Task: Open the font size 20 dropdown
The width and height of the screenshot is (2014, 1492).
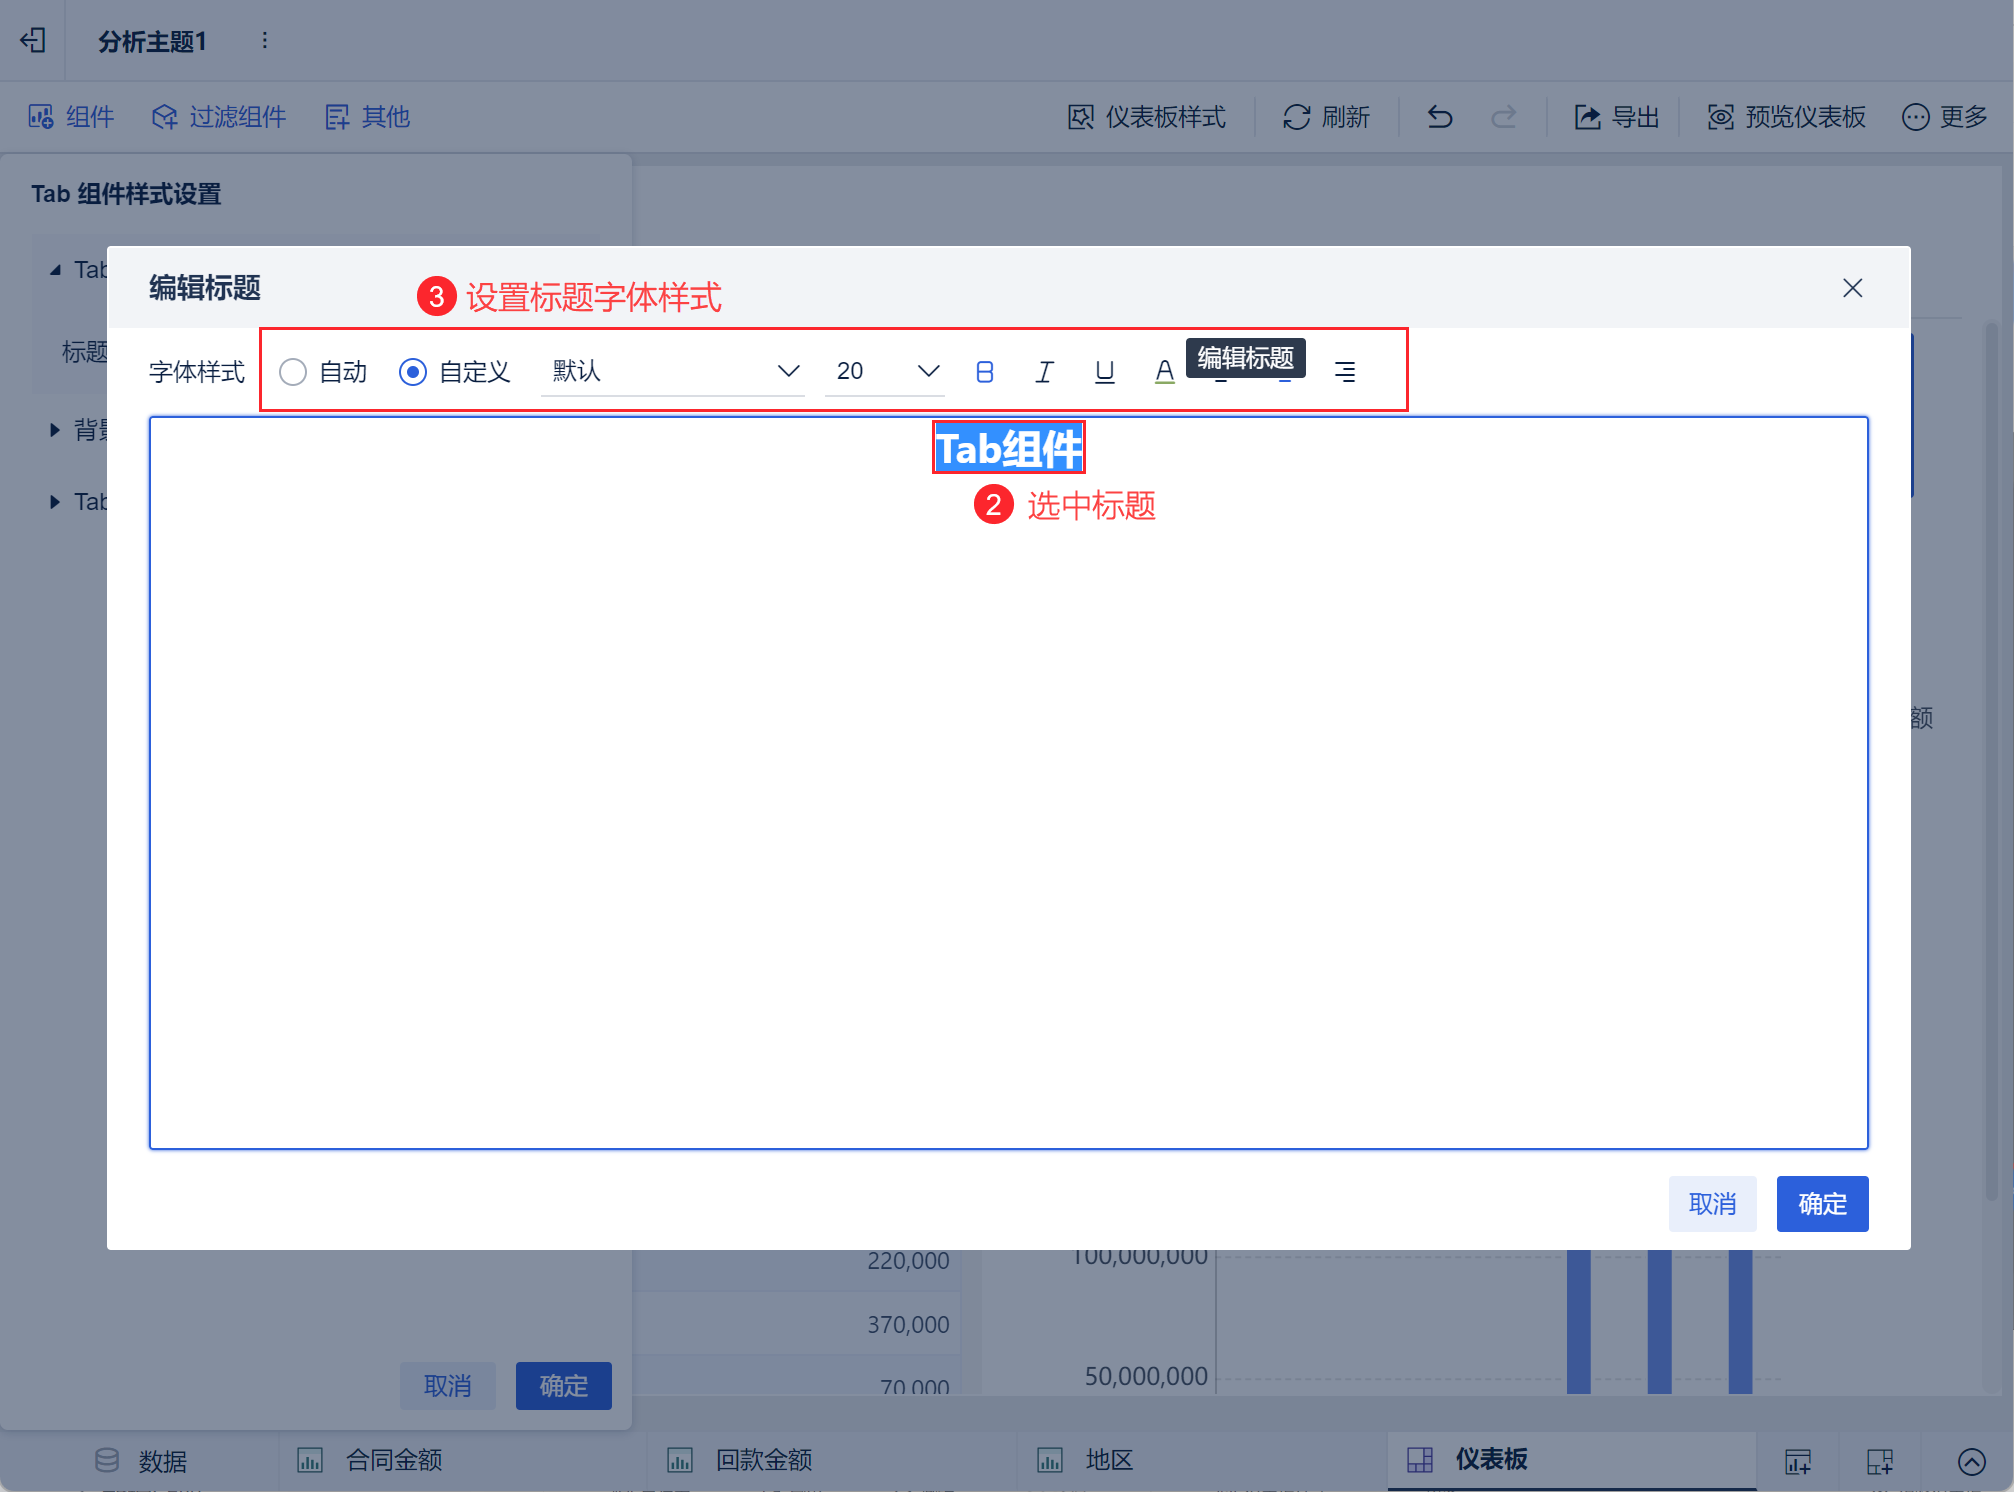Action: 885,372
